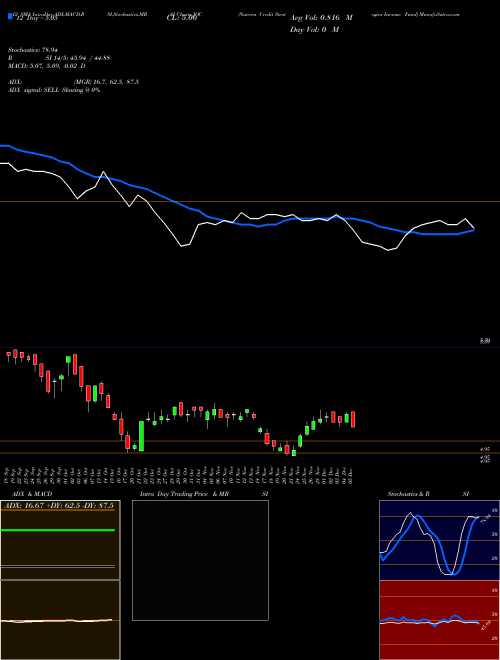This screenshot has height=660, width=500.
Task: Click the blue Stochastics chart panel
Action: (439, 540)
